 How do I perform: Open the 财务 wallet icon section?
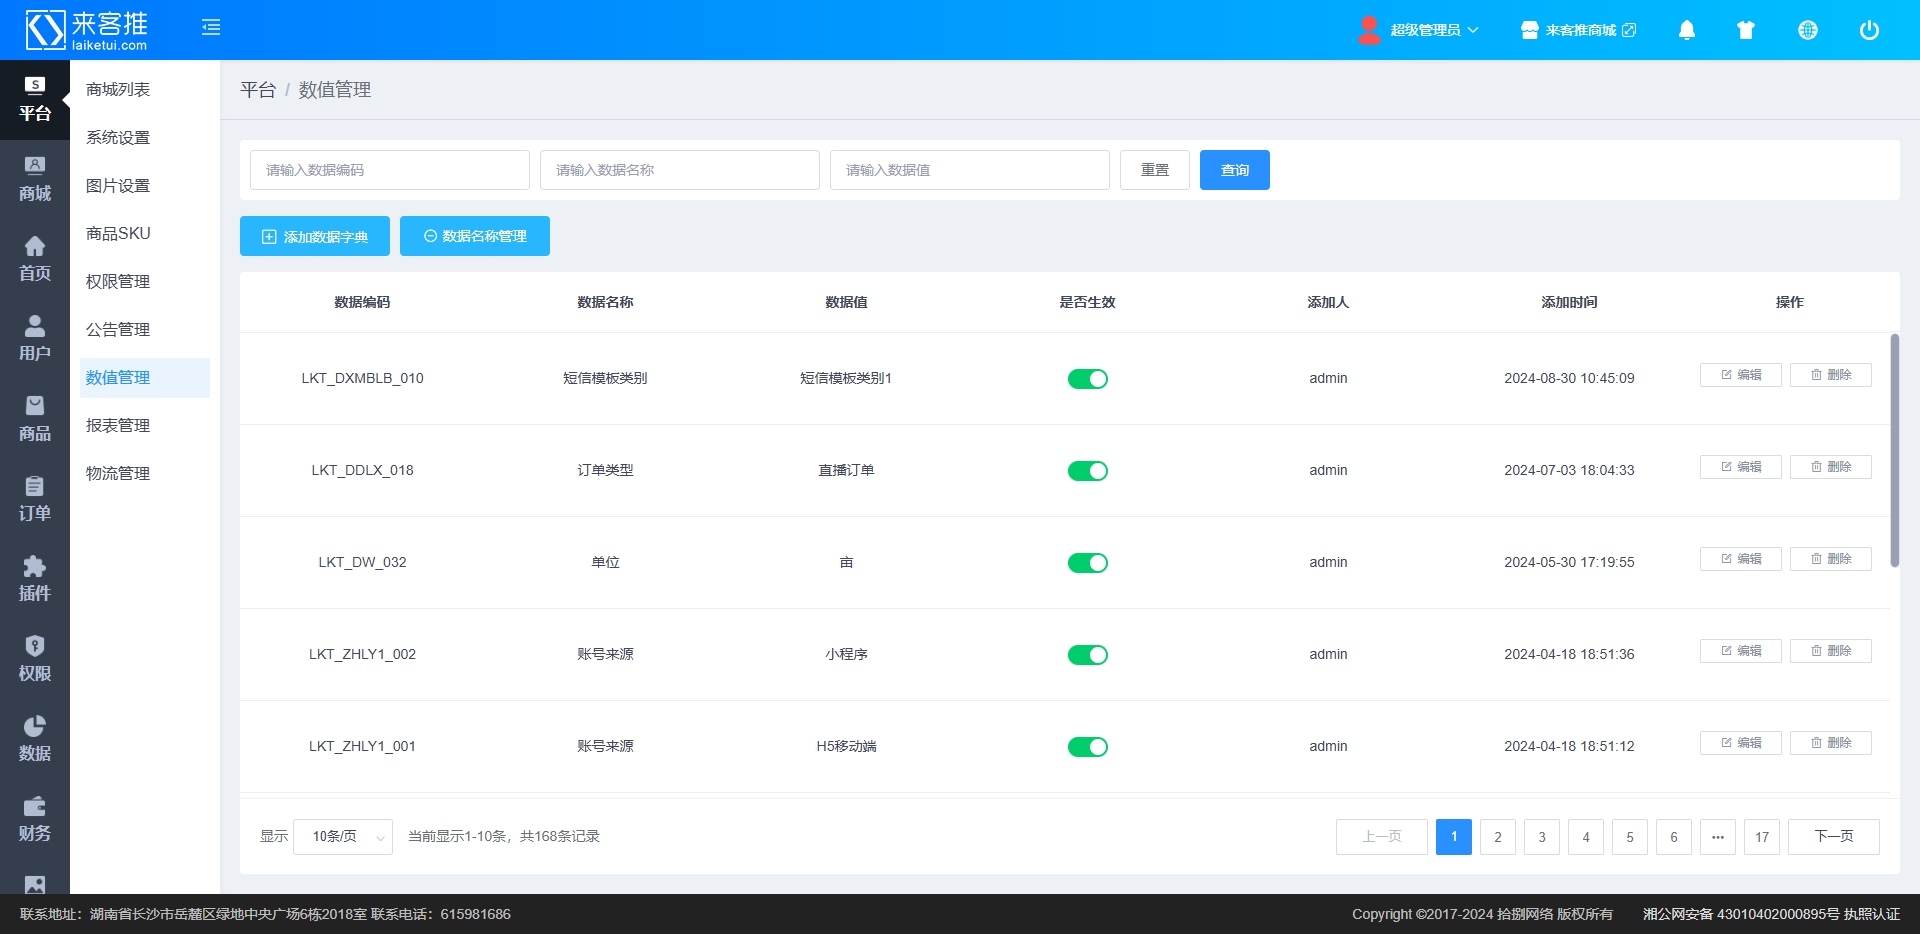[35, 820]
